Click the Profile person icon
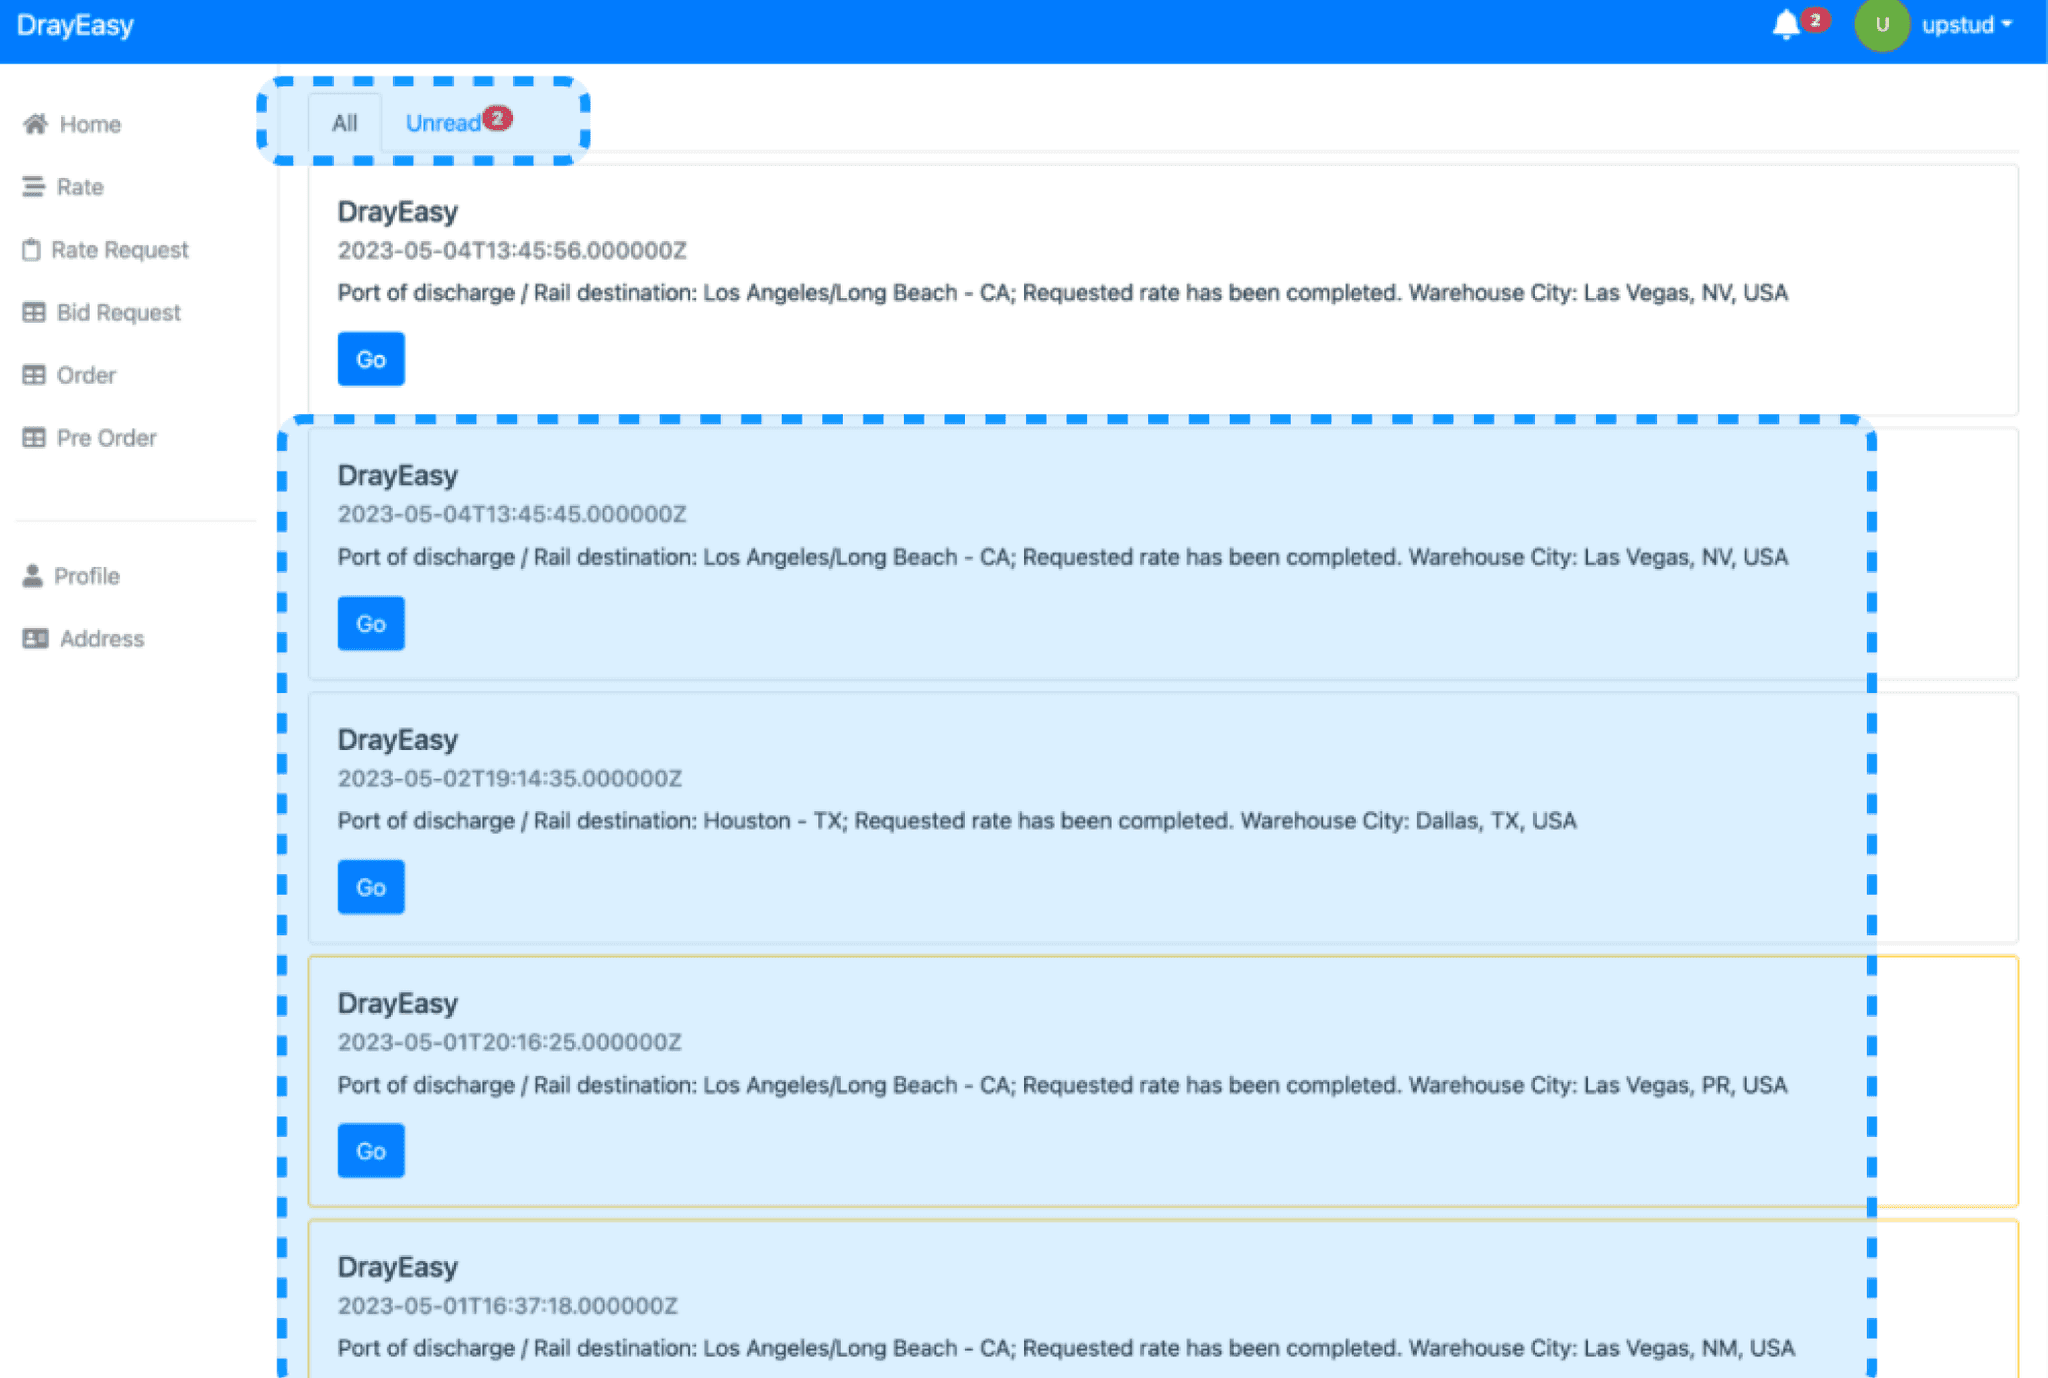The height and width of the screenshot is (1378, 2048). 33,576
